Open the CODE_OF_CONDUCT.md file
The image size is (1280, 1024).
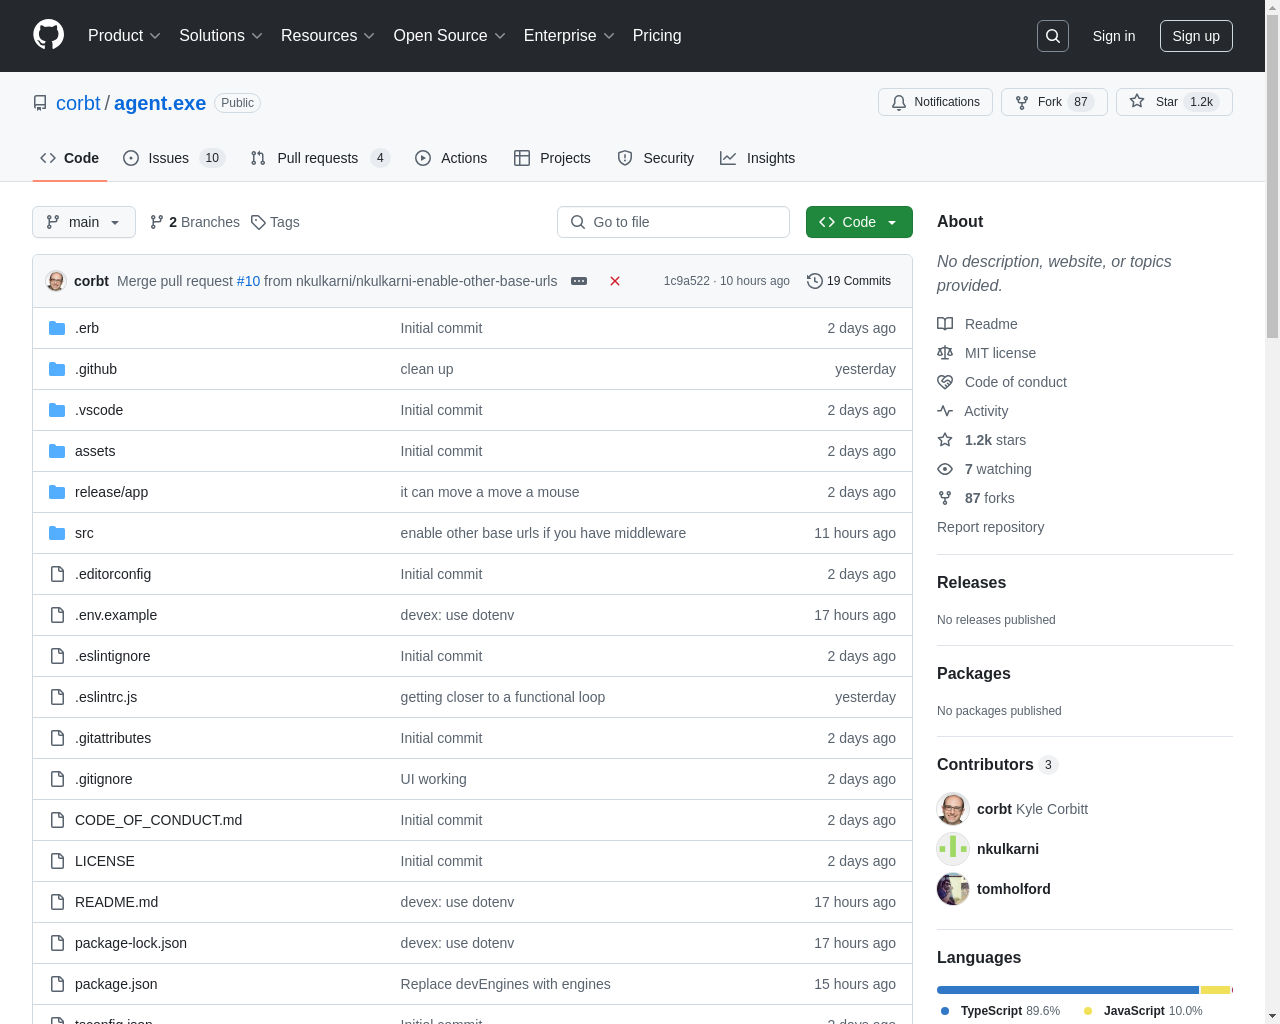158,820
